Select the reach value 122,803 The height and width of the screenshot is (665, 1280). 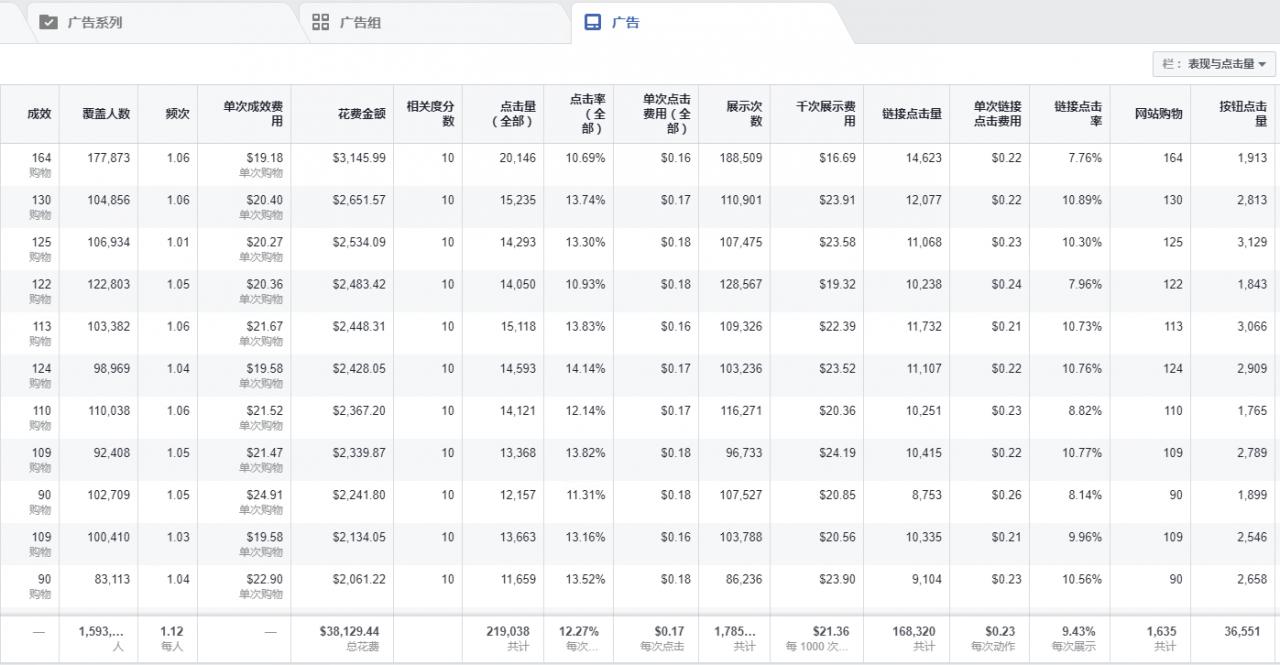tap(109, 284)
